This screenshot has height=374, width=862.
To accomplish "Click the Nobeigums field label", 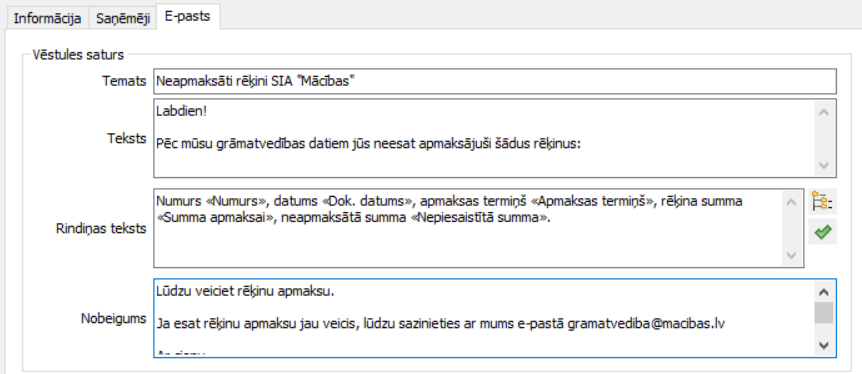I will (114, 318).
